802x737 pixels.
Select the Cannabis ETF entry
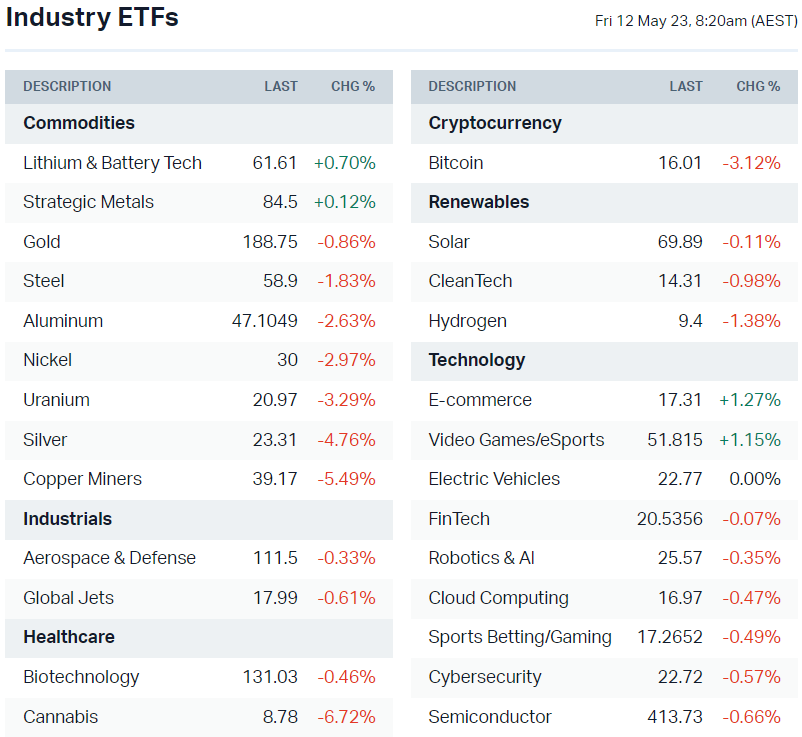coord(60,717)
